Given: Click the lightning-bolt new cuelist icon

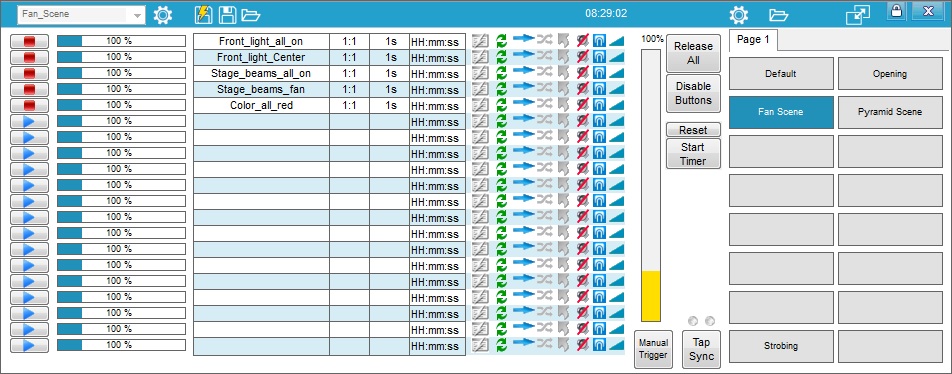Looking at the screenshot, I should click(x=203, y=14).
